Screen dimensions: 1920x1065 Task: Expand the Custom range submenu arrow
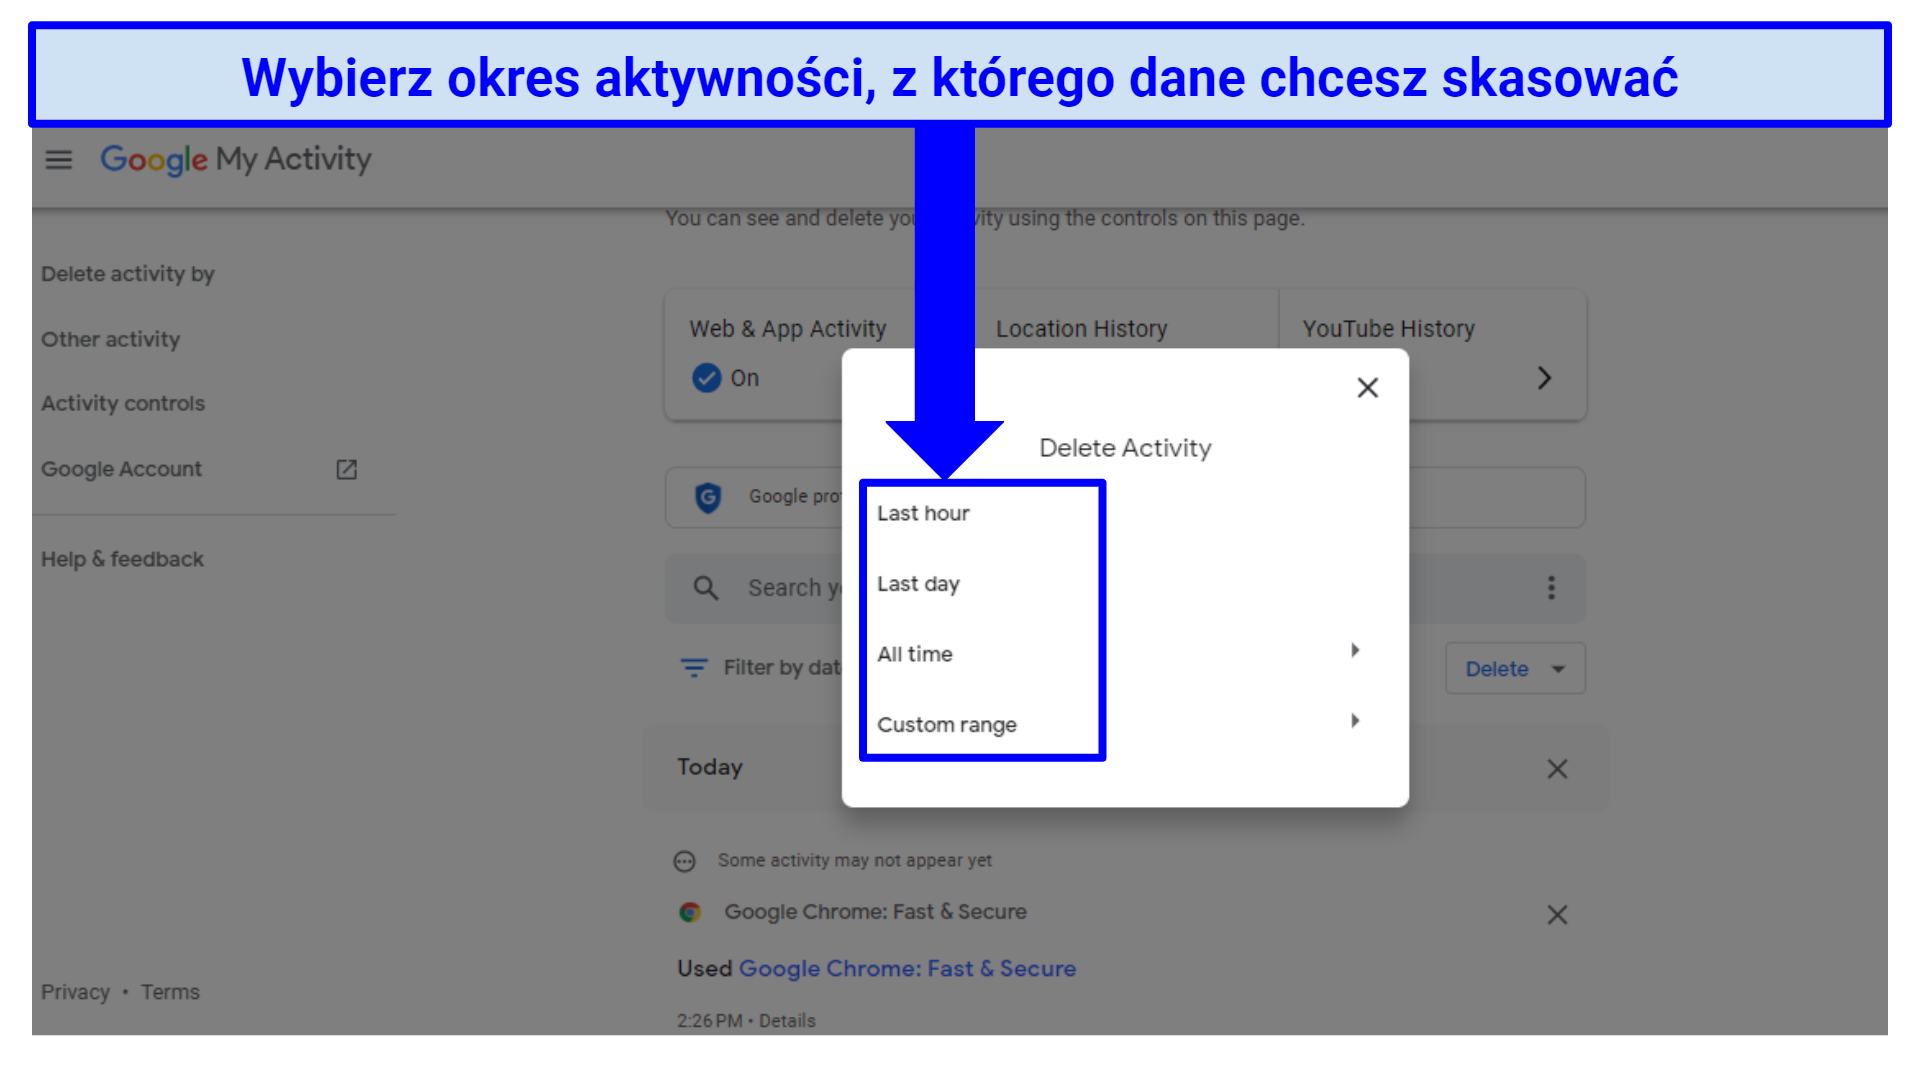[x=1355, y=721]
